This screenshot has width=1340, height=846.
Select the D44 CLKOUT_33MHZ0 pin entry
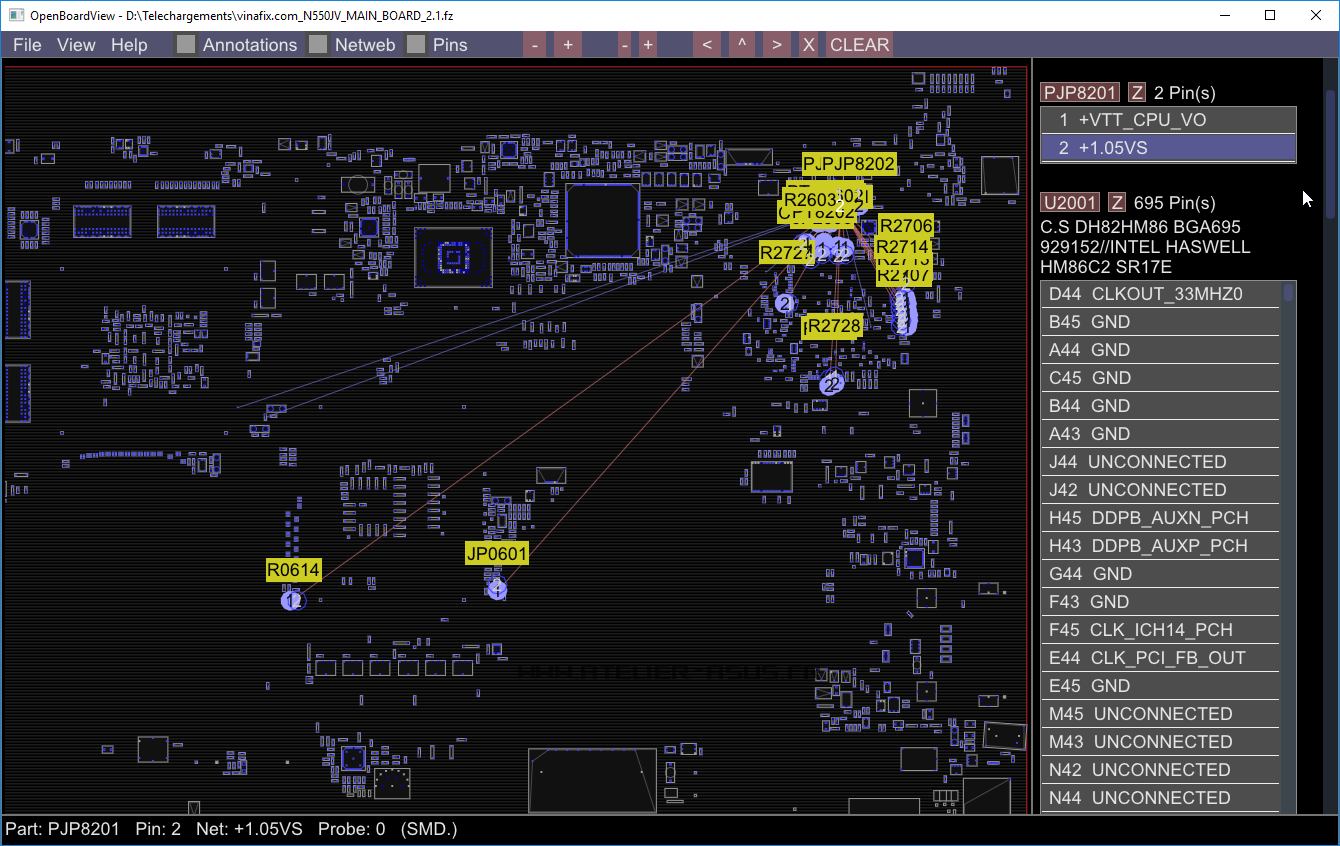[1160, 294]
